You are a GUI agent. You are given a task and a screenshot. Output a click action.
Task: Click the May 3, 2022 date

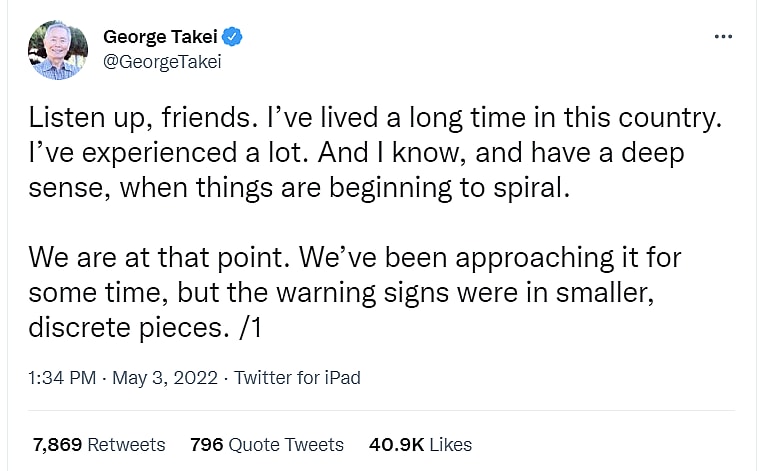click(165, 378)
